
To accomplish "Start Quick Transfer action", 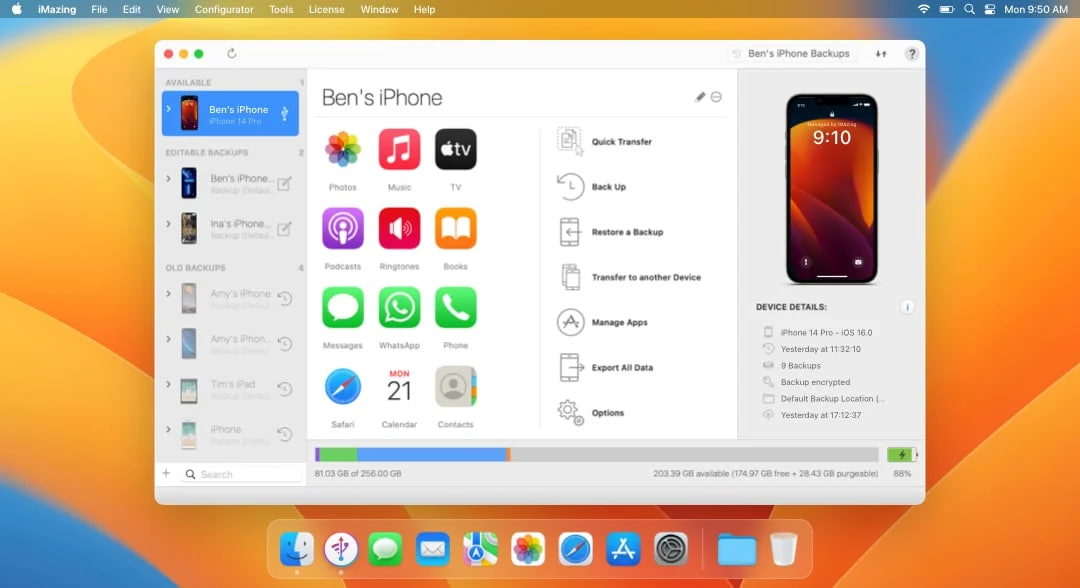I will click(620, 142).
